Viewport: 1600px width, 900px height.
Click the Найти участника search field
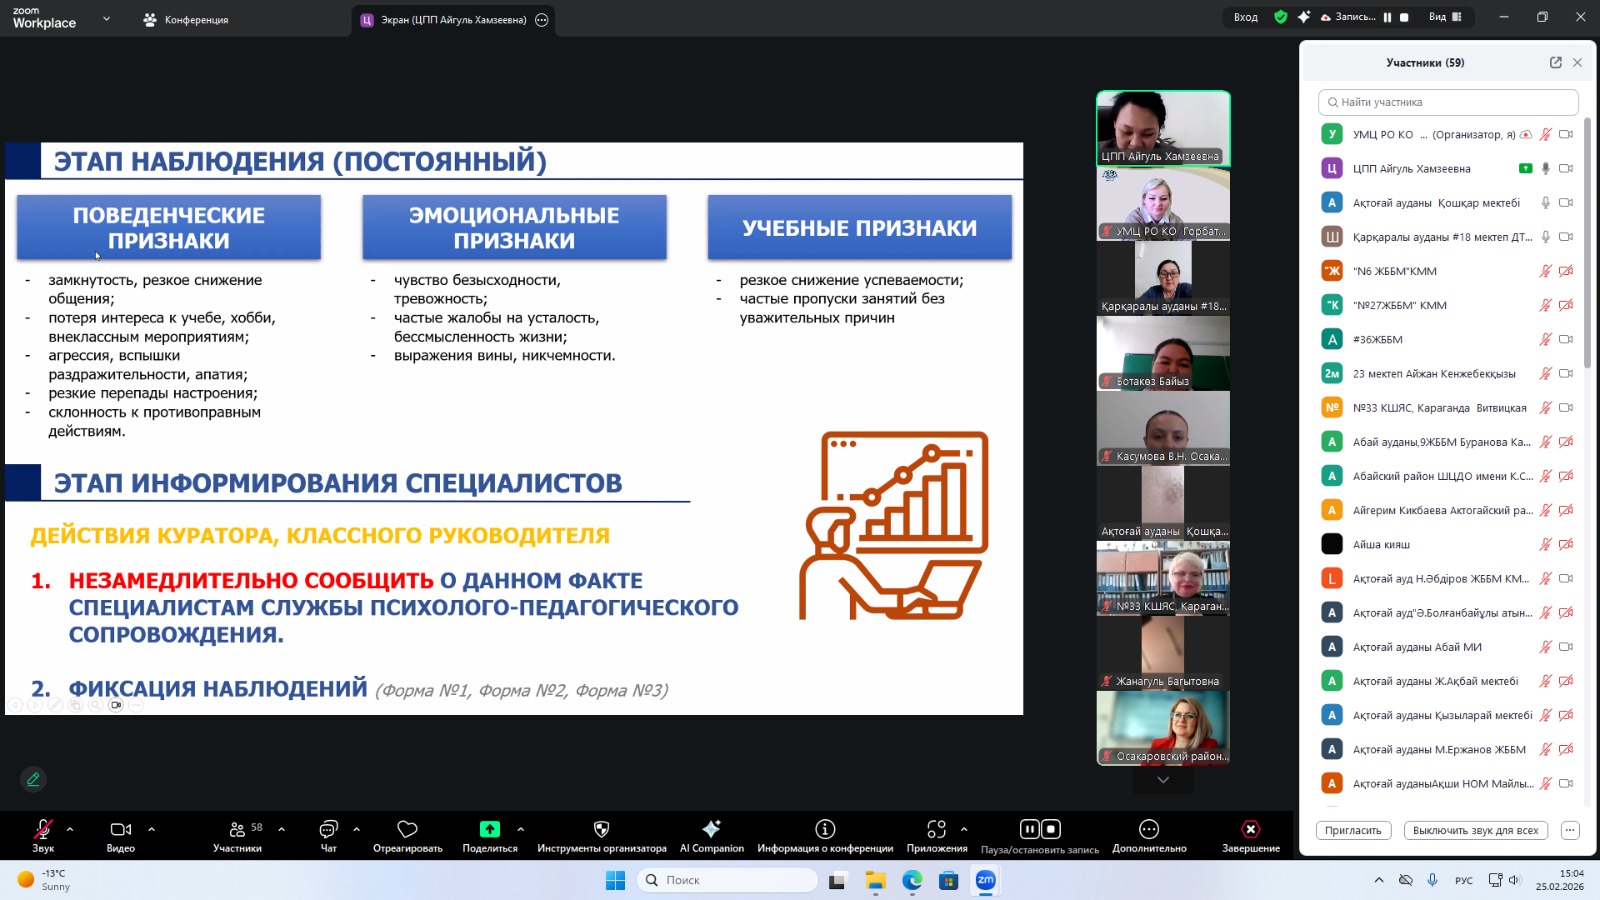click(x=1448, y=102)
